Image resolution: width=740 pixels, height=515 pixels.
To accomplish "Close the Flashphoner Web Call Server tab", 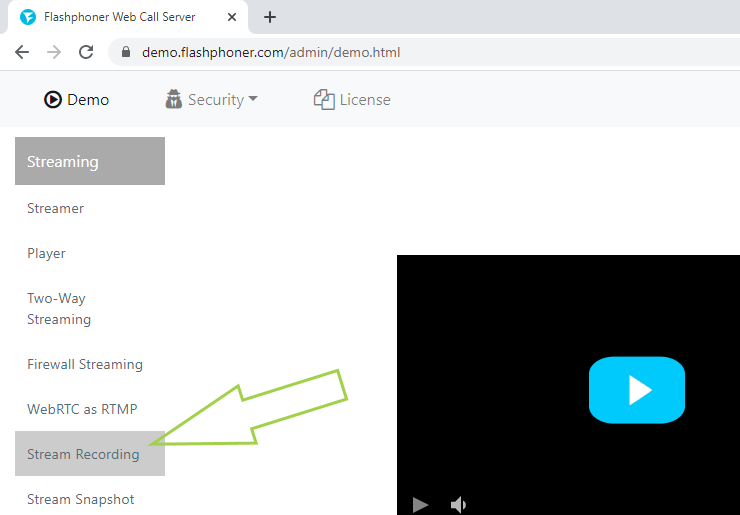I will click(x=232, y=17).
